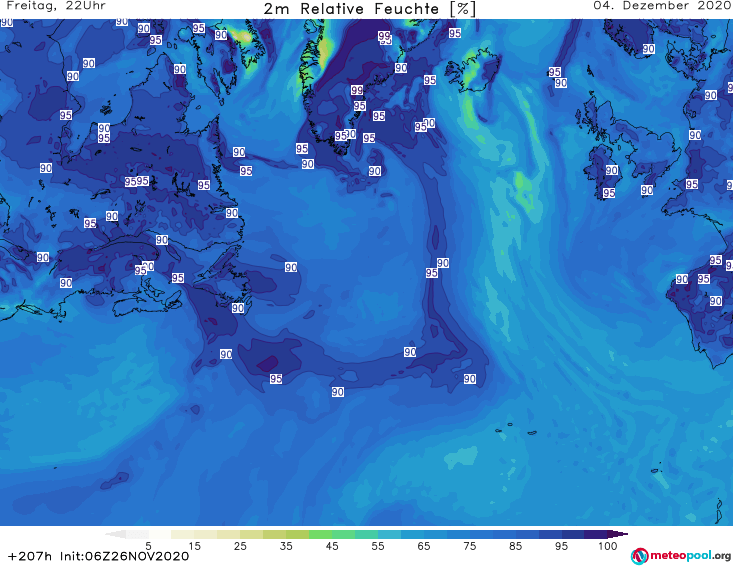The width and height of the screenshot is (733, 566).
Task: Click the legend value 15
Action: click(194, 546)
